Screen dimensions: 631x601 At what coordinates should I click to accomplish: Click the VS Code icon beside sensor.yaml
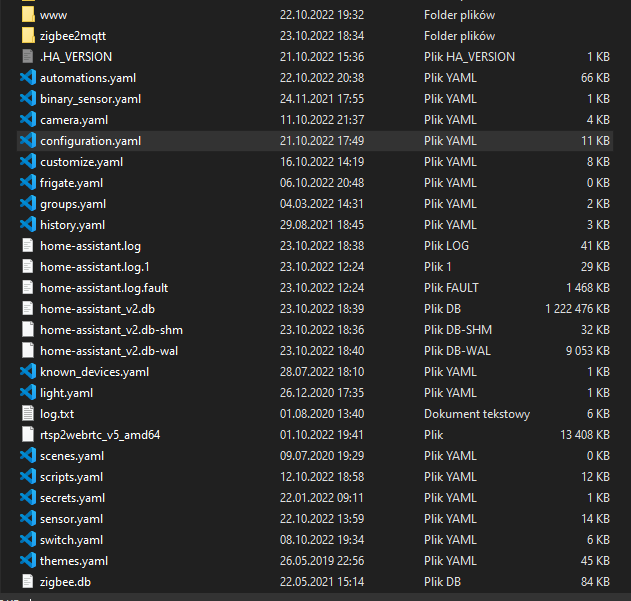28,518
